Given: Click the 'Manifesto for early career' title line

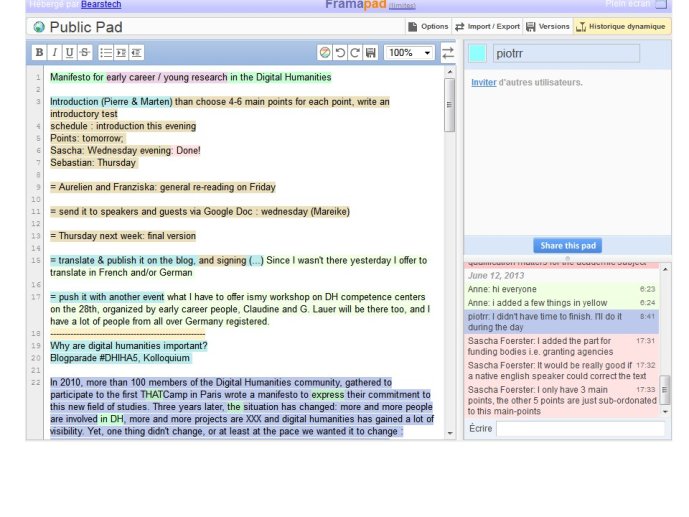Looking at the screenshot, I should coord(191,77).
